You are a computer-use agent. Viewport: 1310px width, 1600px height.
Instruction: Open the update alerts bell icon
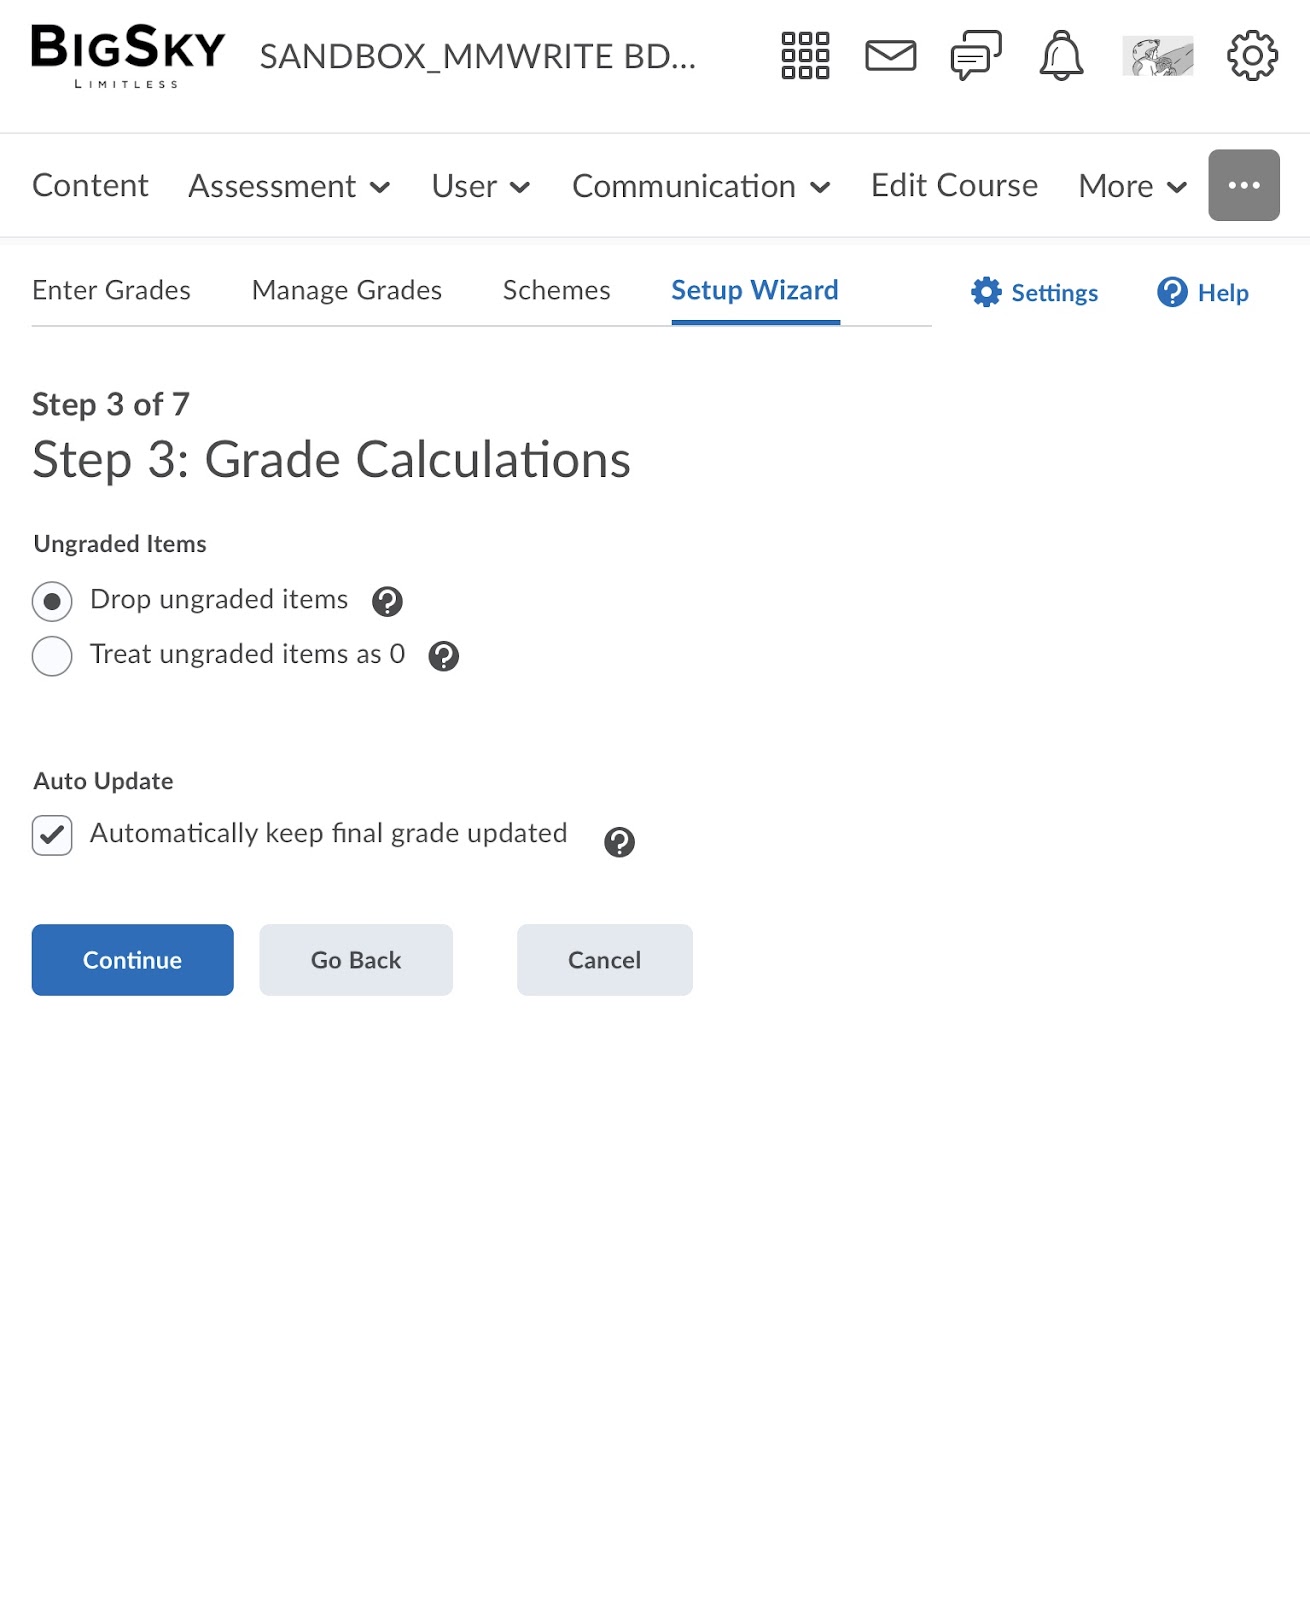pos(1061,56)
